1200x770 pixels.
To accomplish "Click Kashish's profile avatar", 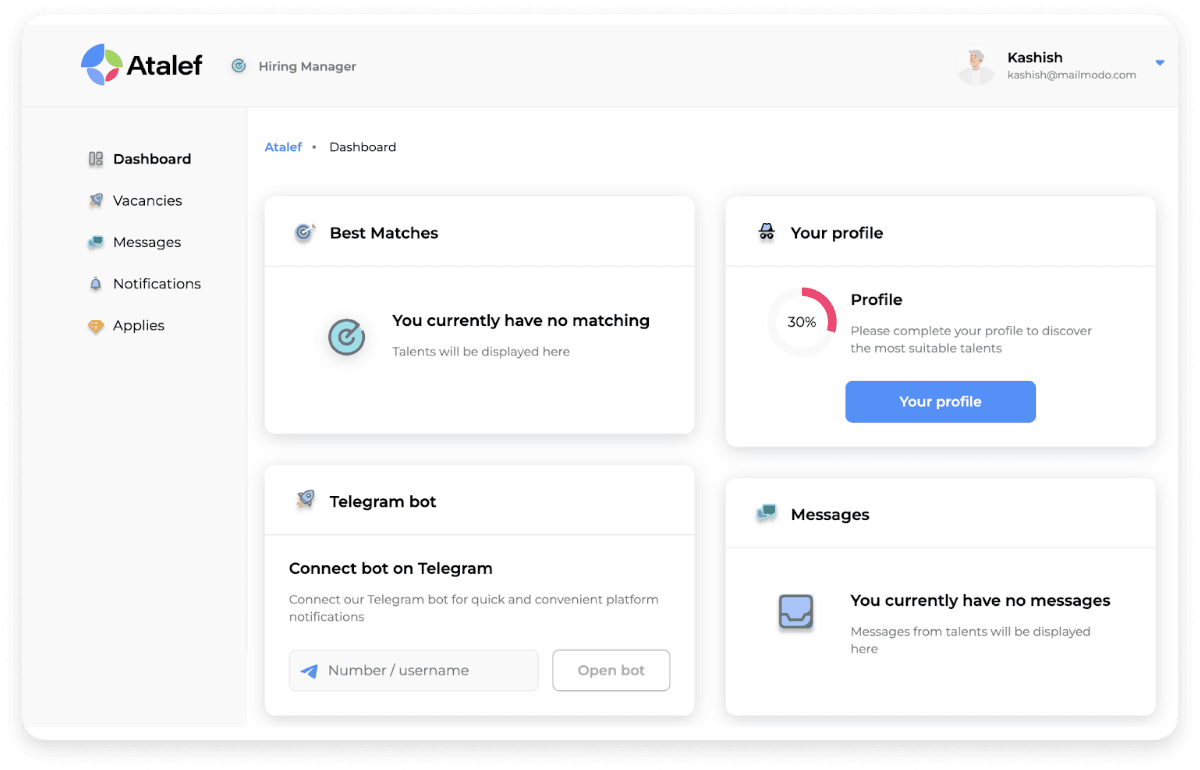I will pyautogui.click(x=975, y=66).
